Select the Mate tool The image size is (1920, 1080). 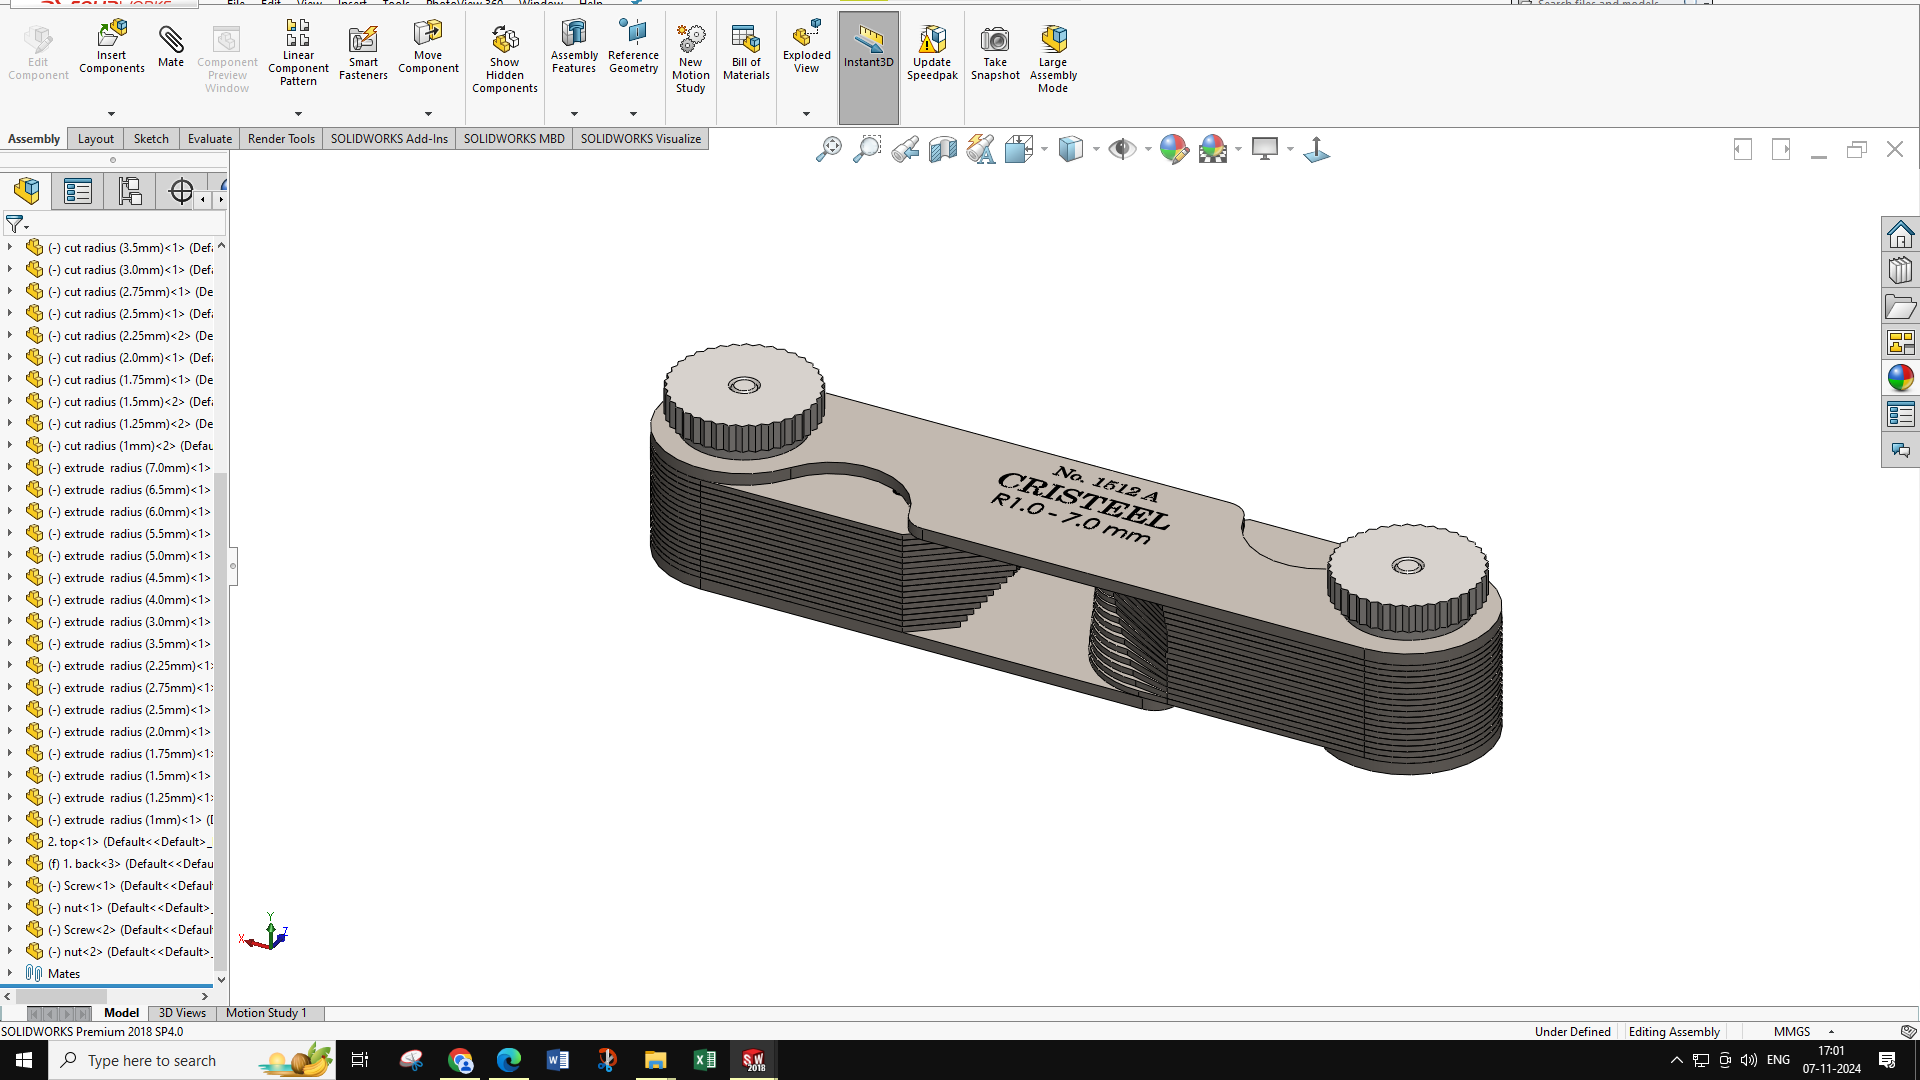coord(171,47)
